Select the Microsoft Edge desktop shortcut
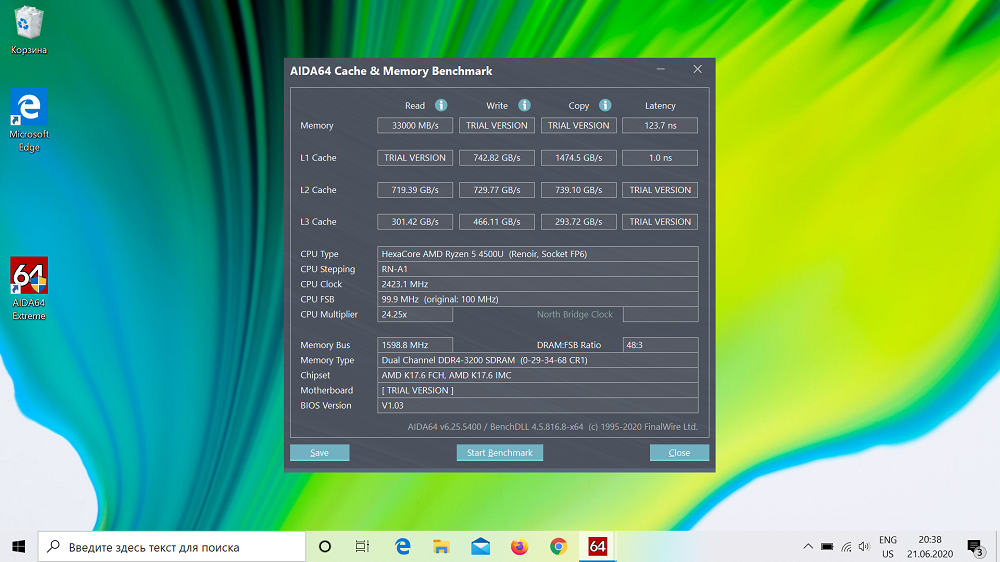Image resolution: width=1000 pixels, height=562 pixels. [x=29, y=121]
